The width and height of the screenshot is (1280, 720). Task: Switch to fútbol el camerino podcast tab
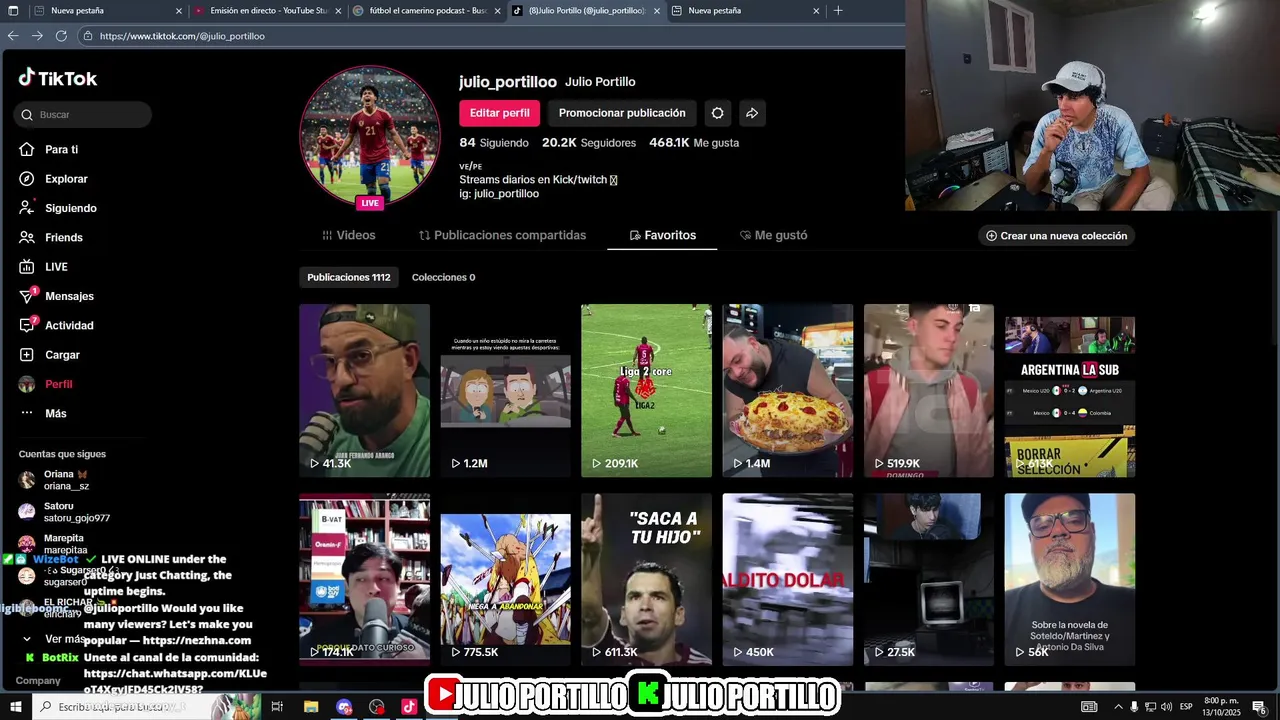click(428, 11)
